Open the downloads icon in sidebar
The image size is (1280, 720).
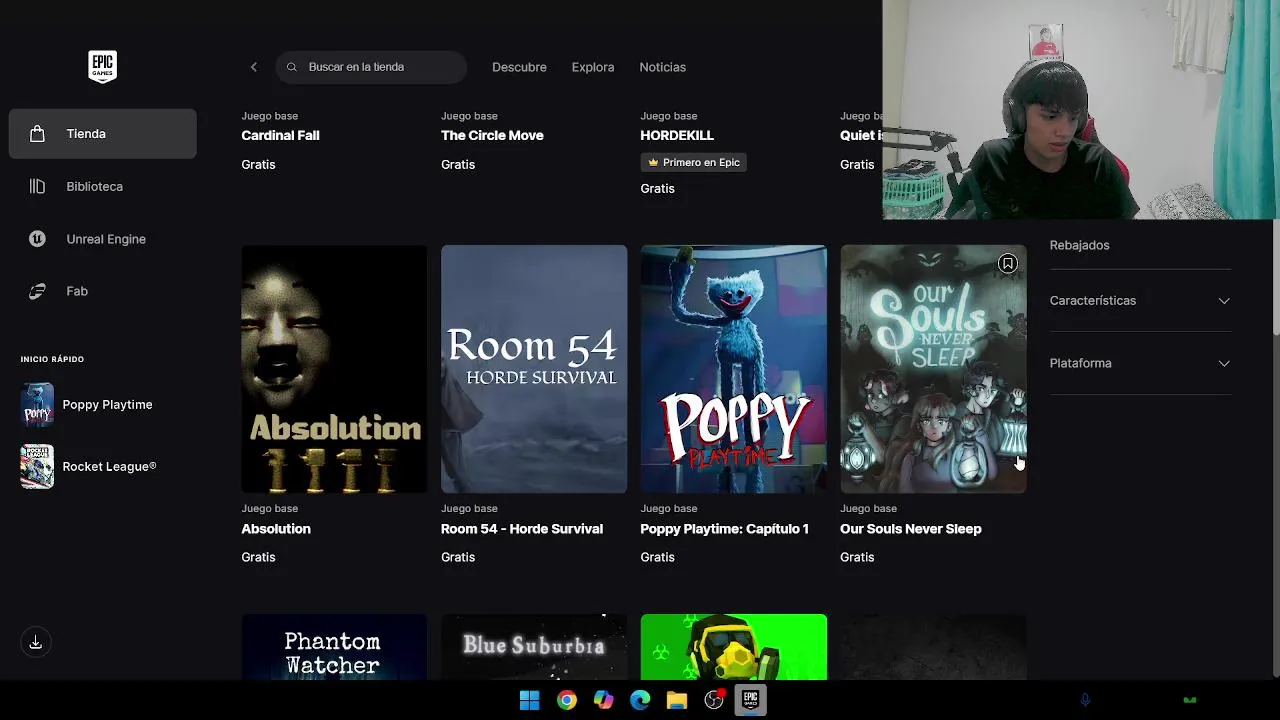point(35,642)
